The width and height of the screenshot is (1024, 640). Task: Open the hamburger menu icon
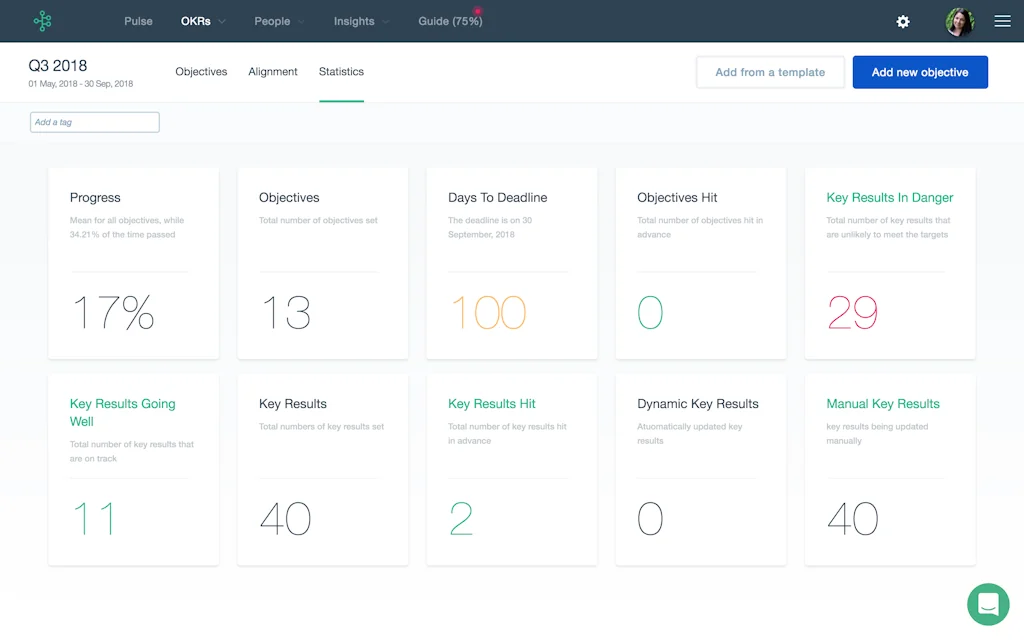pyautogui.click(x=1003, y=21)
